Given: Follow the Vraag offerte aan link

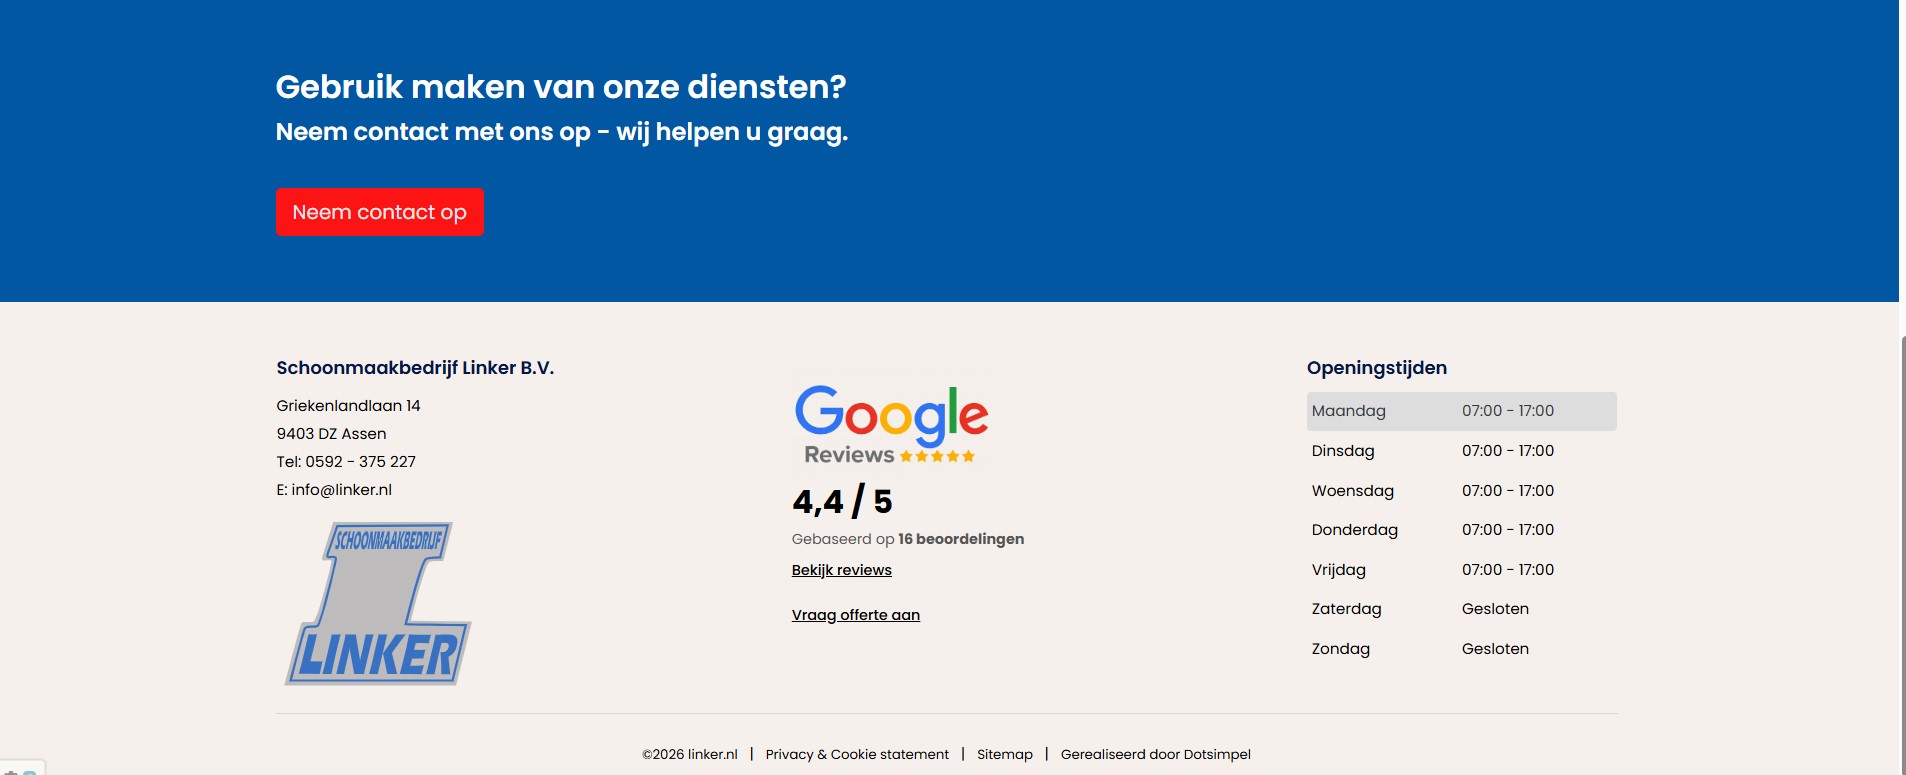Looking at the screenshot, I should [x=855, y=615].
